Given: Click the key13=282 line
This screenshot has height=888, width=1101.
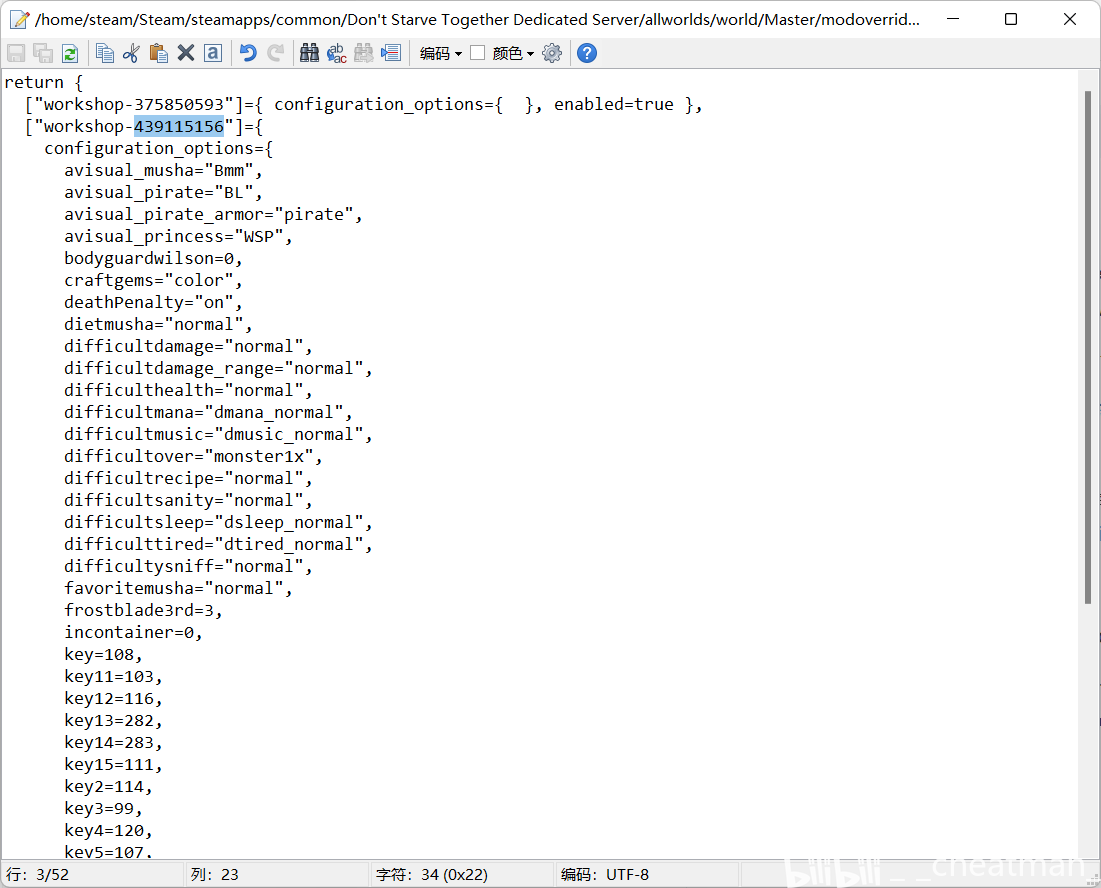Looking at the screenshot, I should click(x=113, y=720).
